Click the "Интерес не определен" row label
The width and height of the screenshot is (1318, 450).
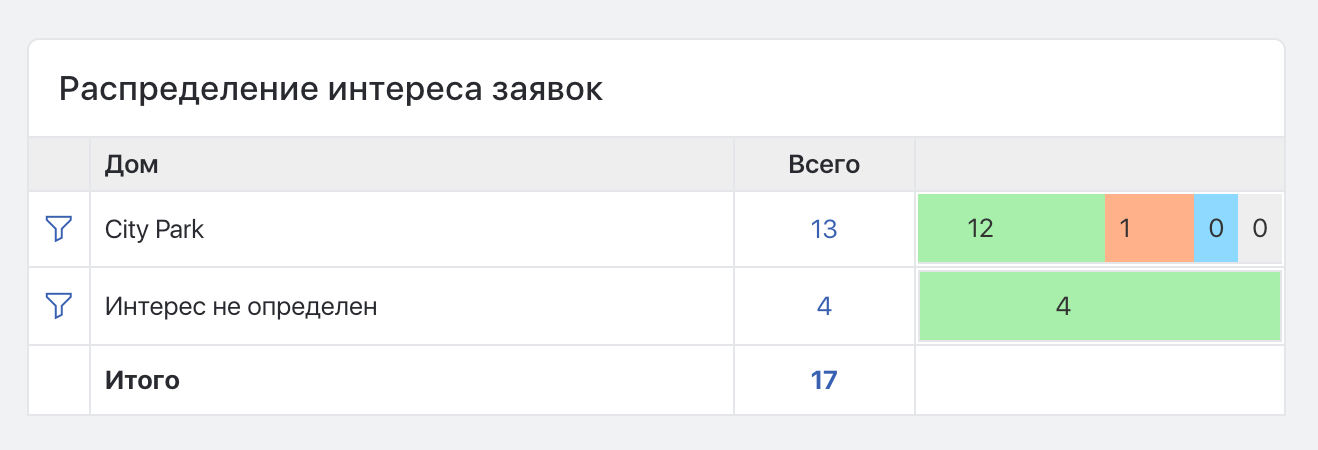point(241,306)
